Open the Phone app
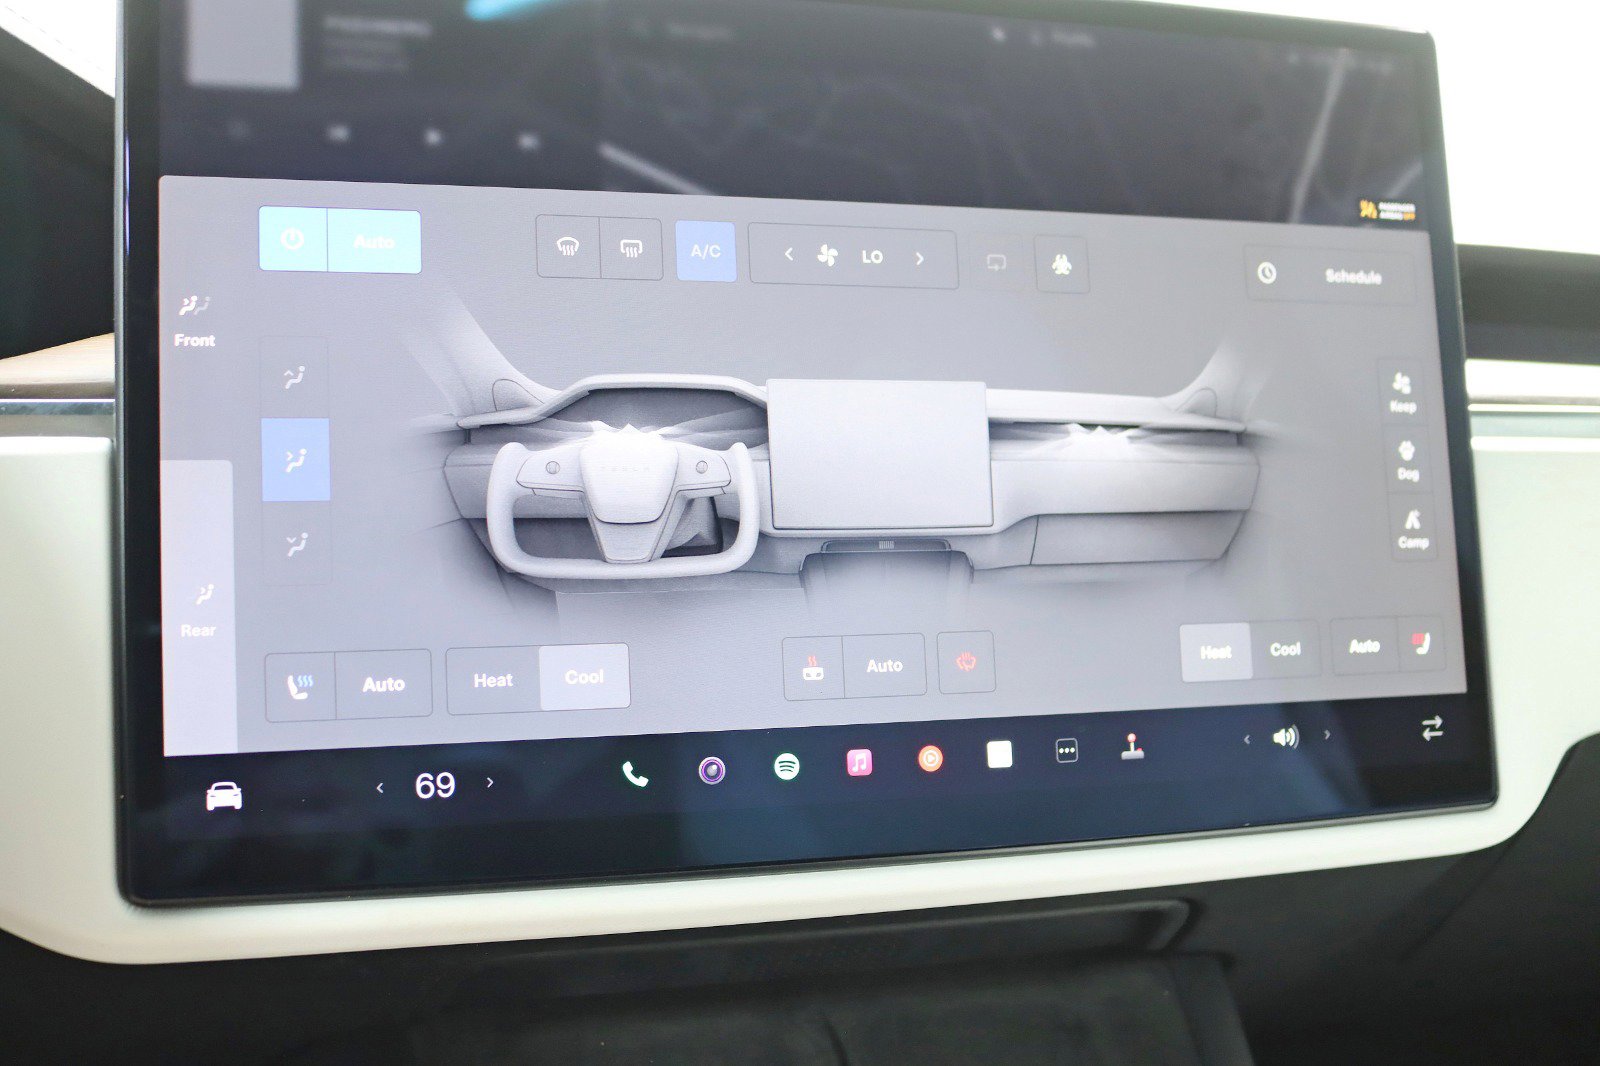 (635, 774)
